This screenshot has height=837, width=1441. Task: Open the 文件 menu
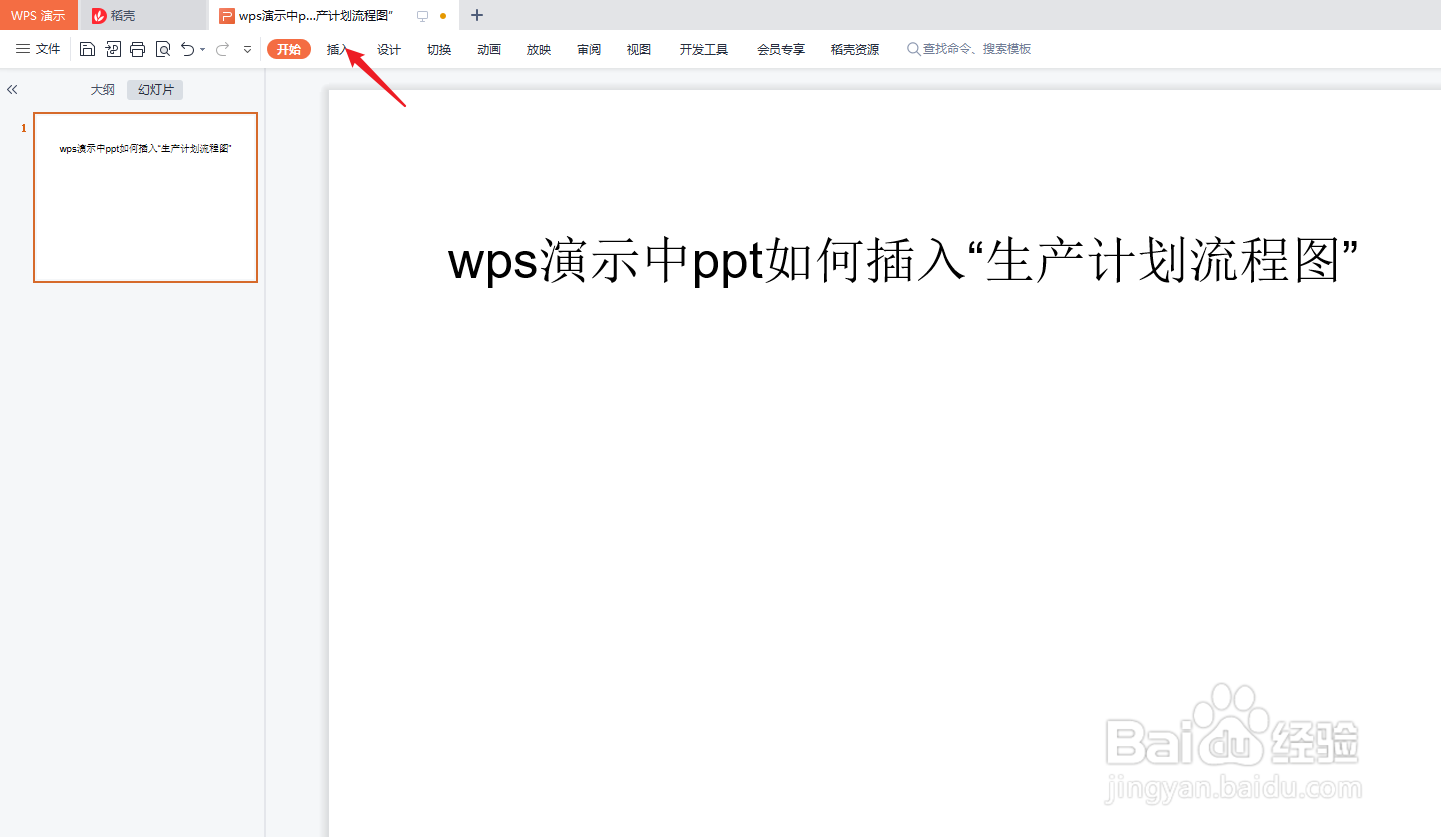coord(38,49)
